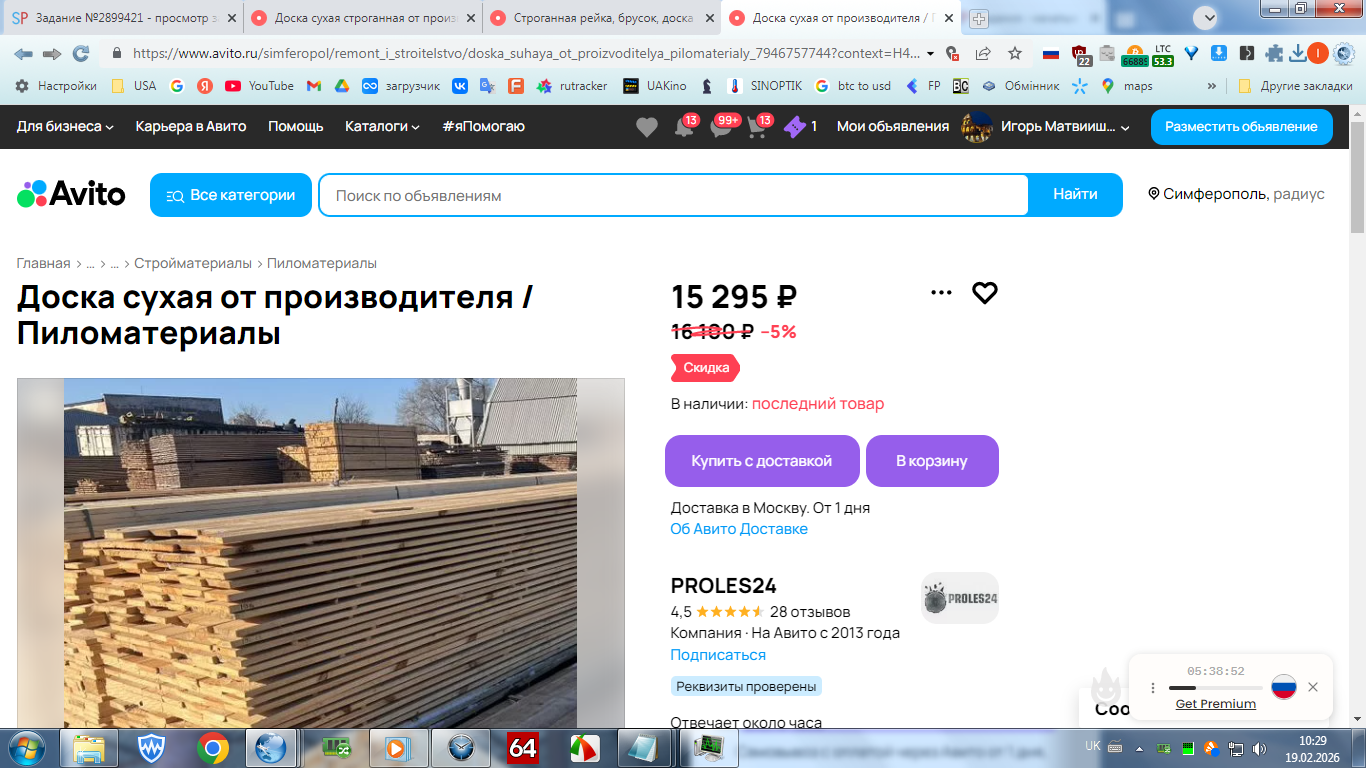The height and width of the screenshot is (768, 1366).
Task: Open the Extensions puzzle piece icon
Action: click(x=1274, y=54)
